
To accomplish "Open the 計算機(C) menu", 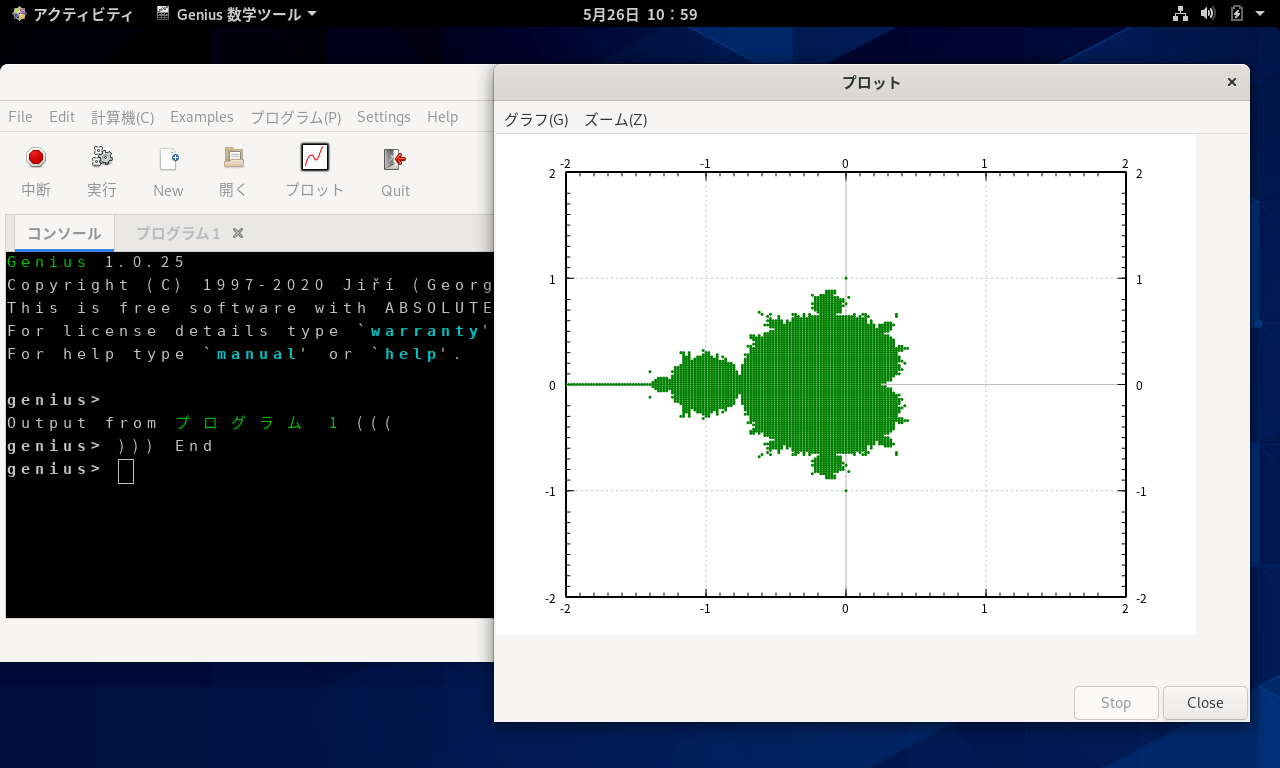I will point(123,117).
